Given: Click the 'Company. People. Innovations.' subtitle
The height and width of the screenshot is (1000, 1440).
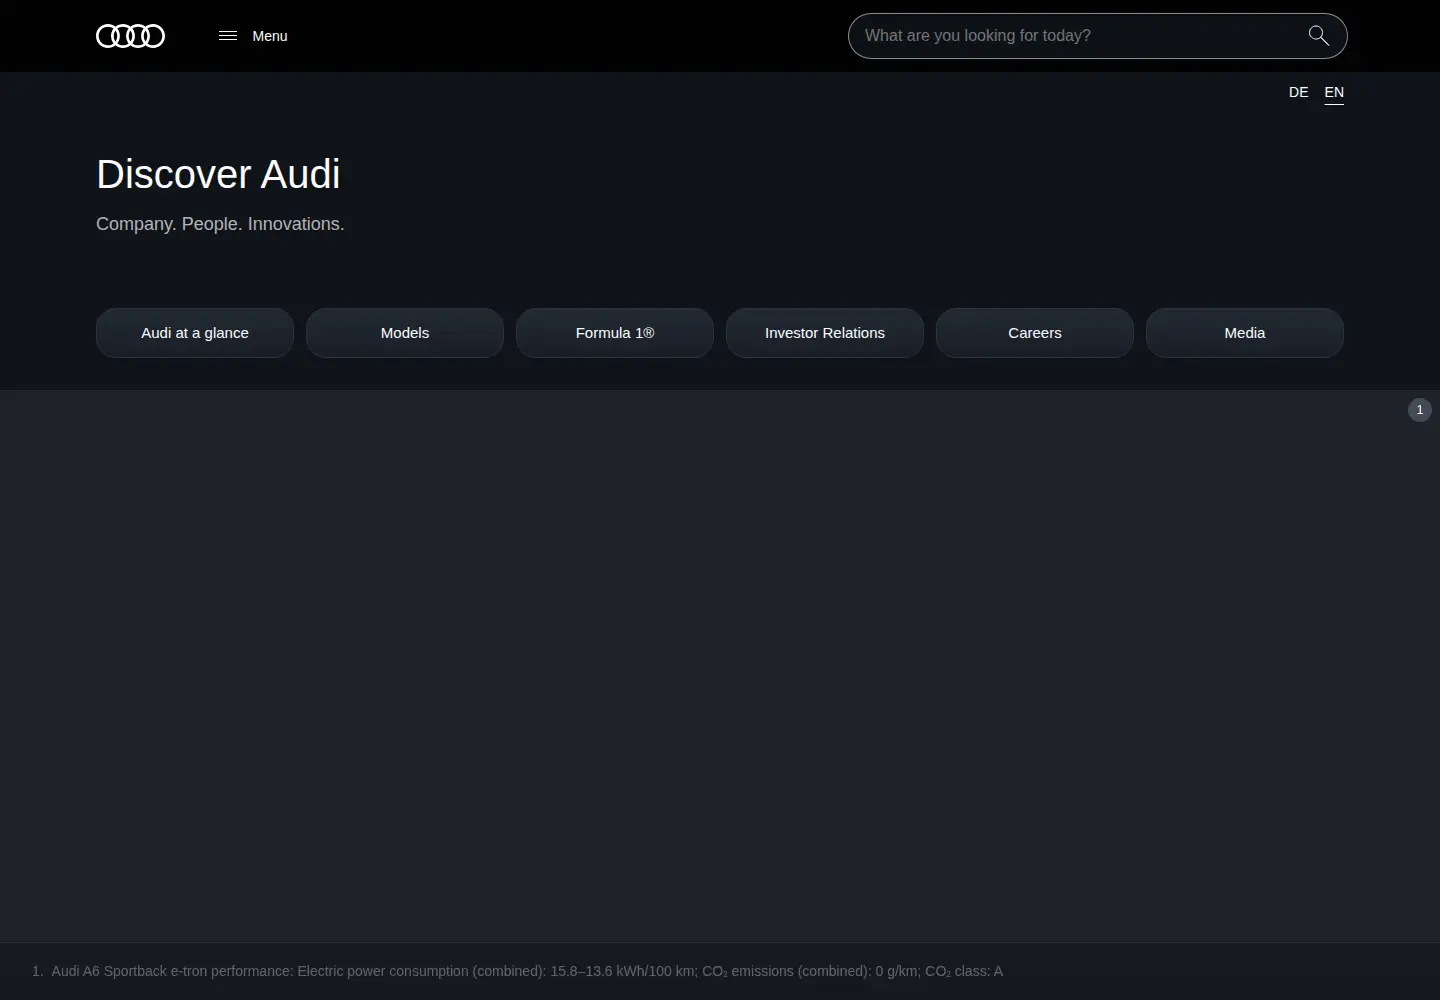Looking at the screenshot, I should coord(220,224).
